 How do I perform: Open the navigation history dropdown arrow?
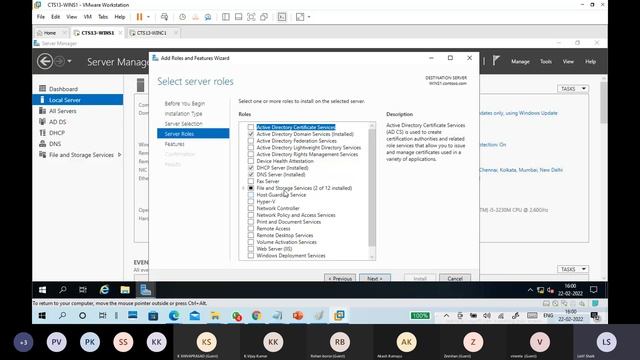[x=69, y=61]
